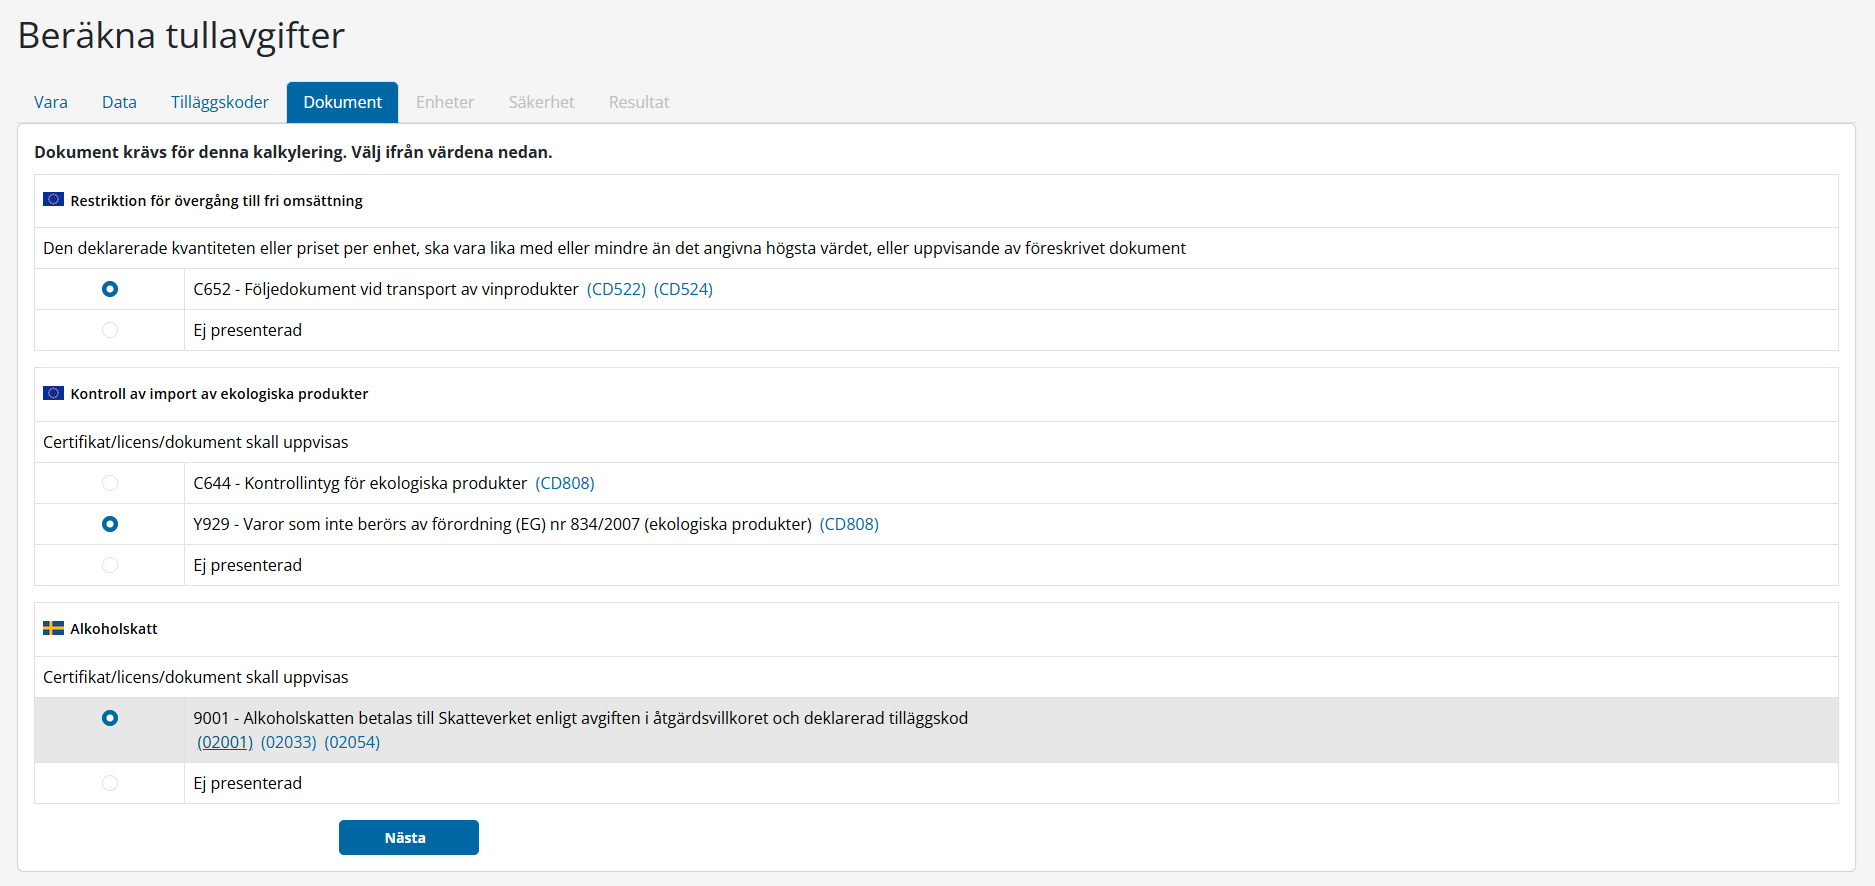
Task: Choose Ej presenterad under ekologiska produkter
Action: click(x=110, y=565)
